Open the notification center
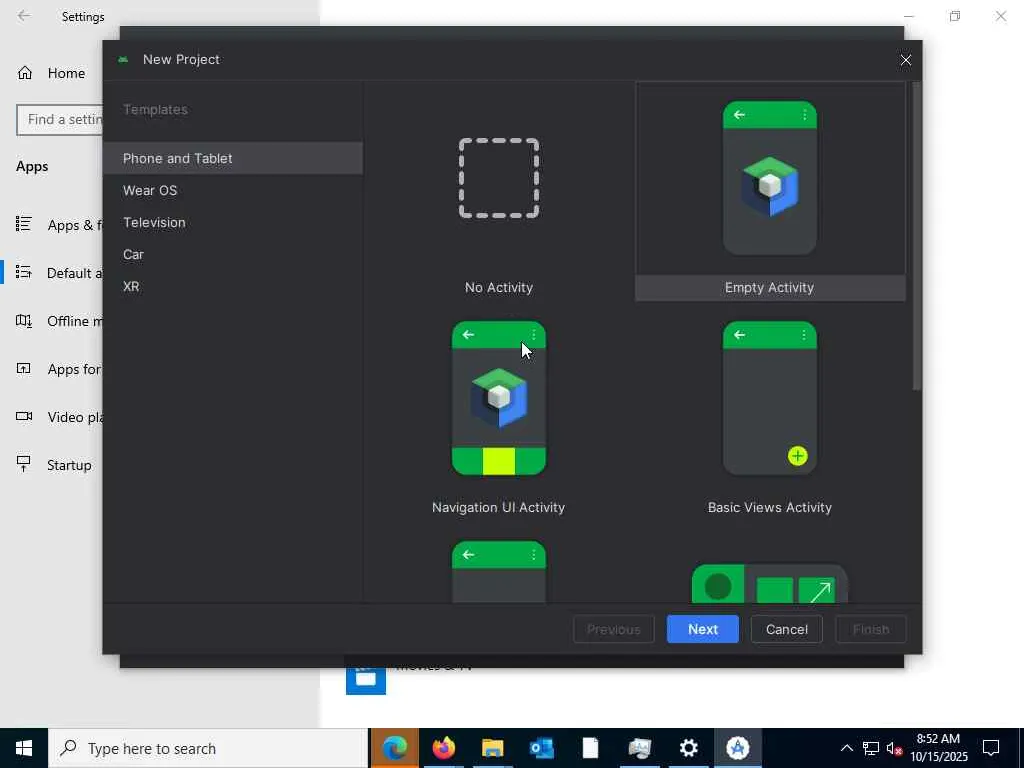This screenshot has height=768, width=1024. click(991, 748)
